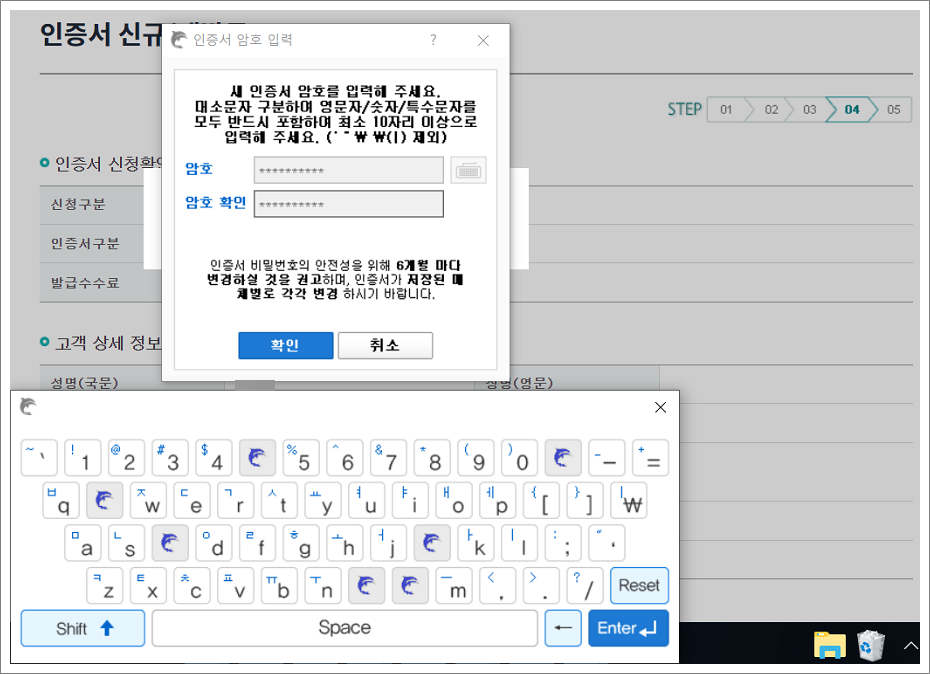The height and width of the screenshot is (674, 930).
Task: Click dolphin blank key between q and w
Action: click(x=104, y=500)
